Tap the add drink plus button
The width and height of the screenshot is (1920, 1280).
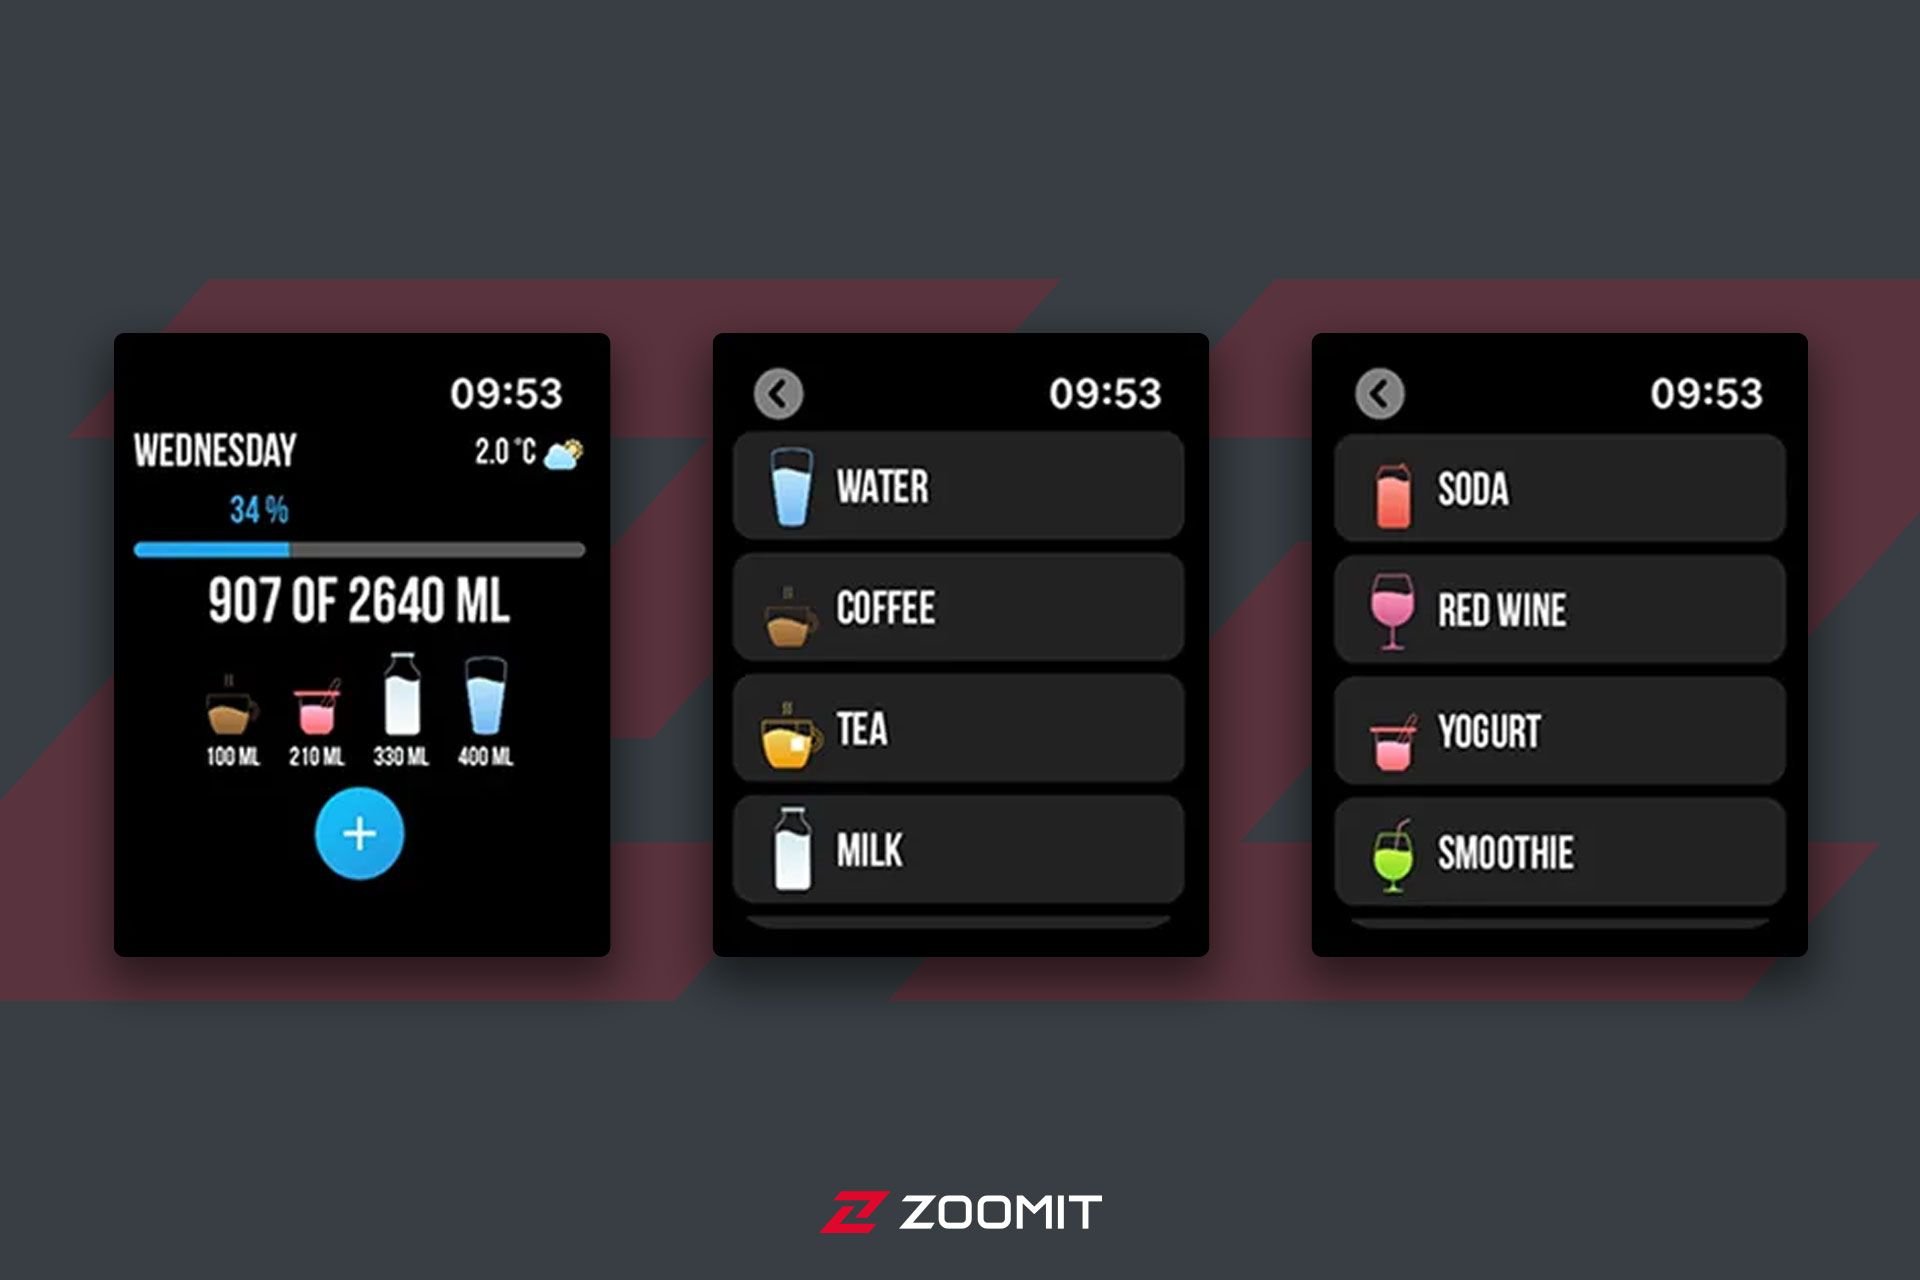pos(363,829)
